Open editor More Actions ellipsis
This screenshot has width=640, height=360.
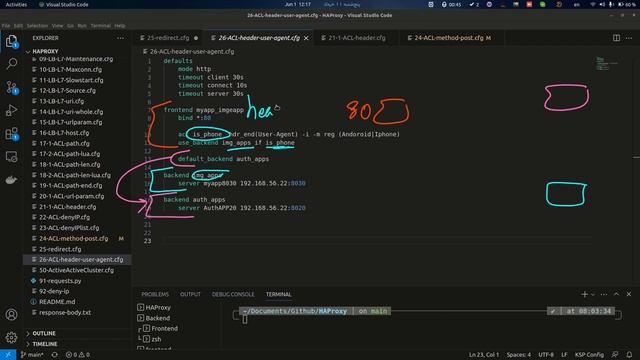pos(629,38)
